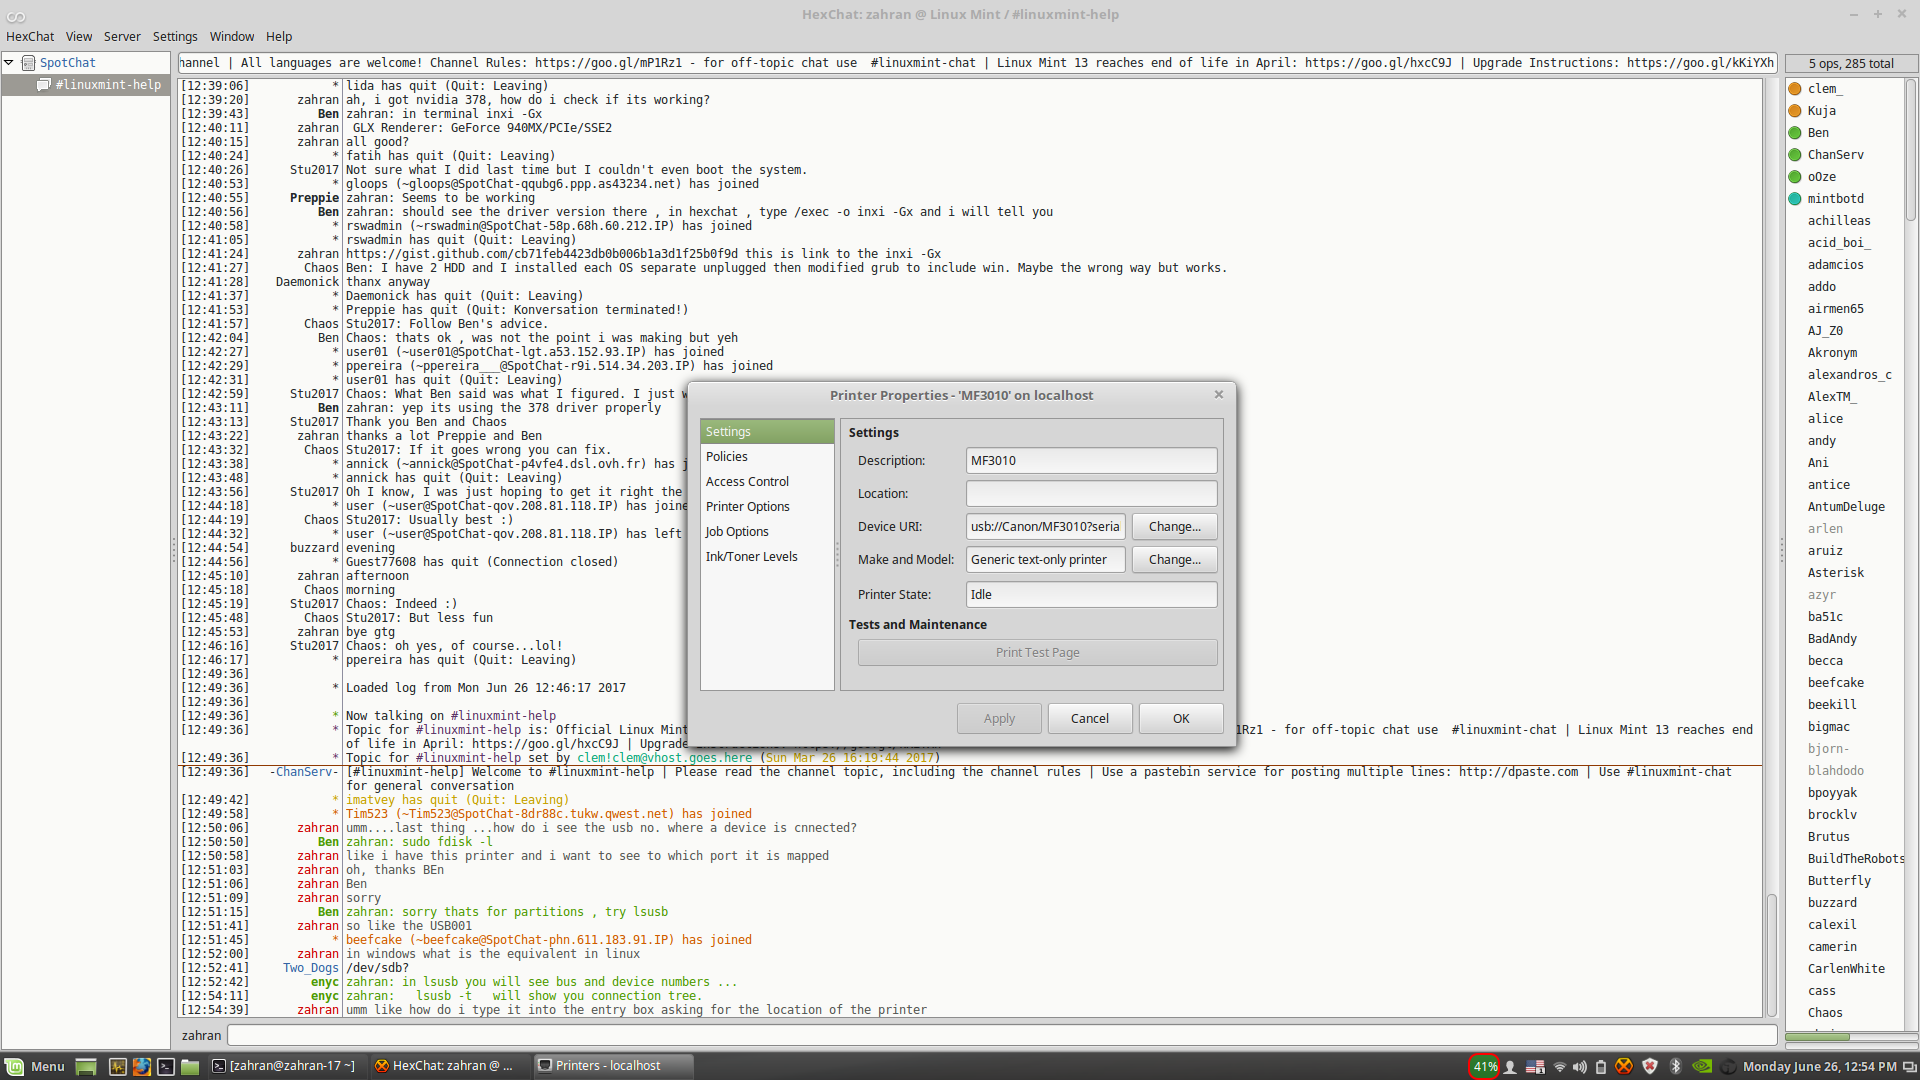The image size is (1920, 1080).
Task: Select Policies in Printer Properties
Action: (767, 457)
